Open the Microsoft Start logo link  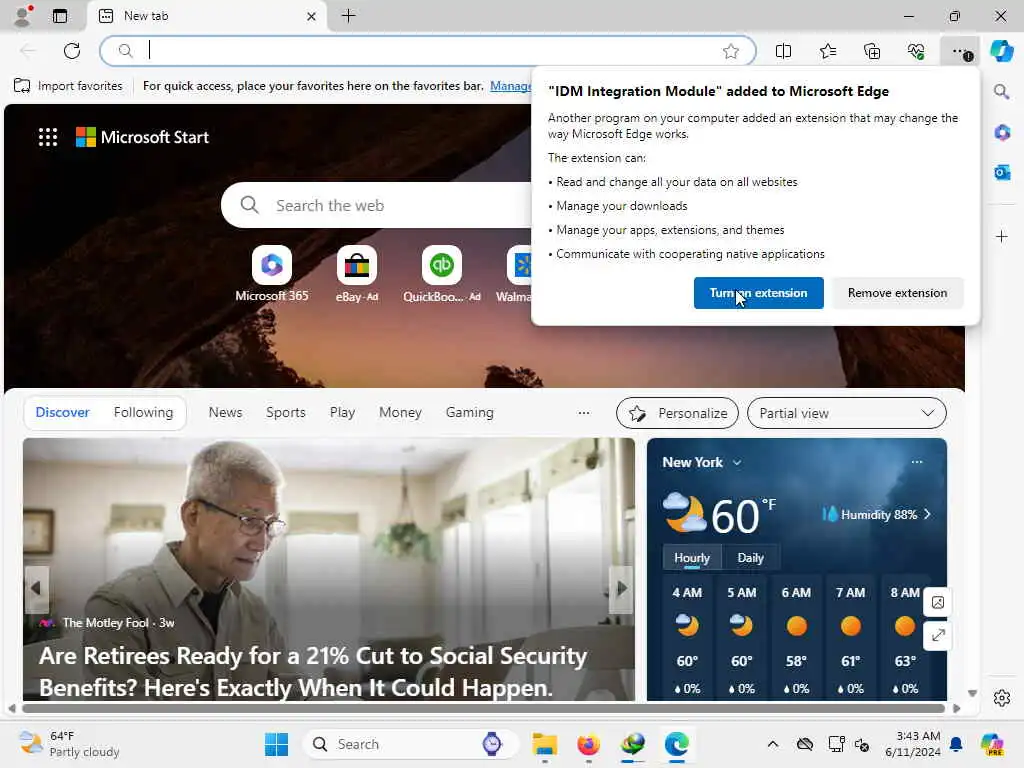click(142, 137)
